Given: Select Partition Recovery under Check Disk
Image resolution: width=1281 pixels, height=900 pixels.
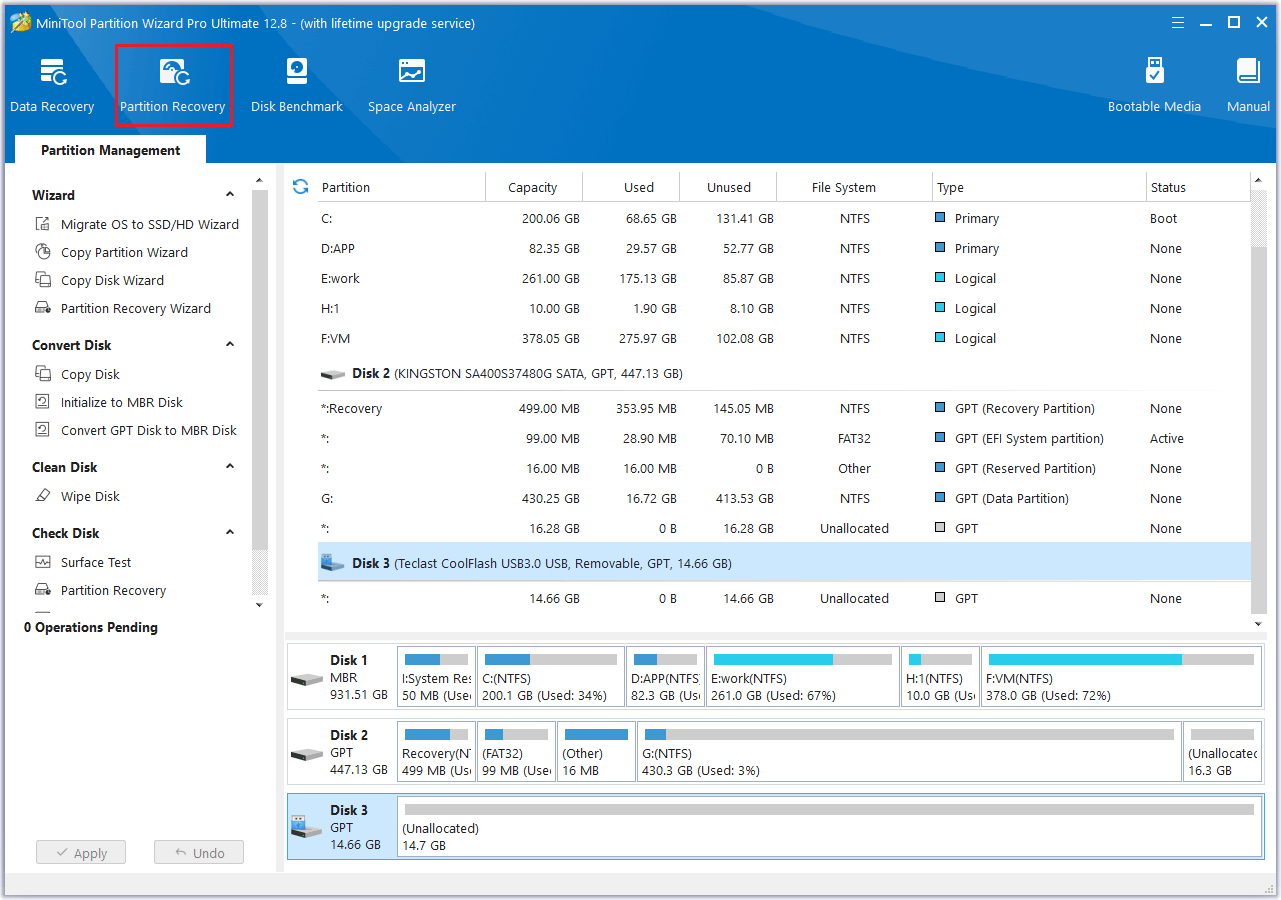Looking at the screenshot, I should (x=100, y=590).
